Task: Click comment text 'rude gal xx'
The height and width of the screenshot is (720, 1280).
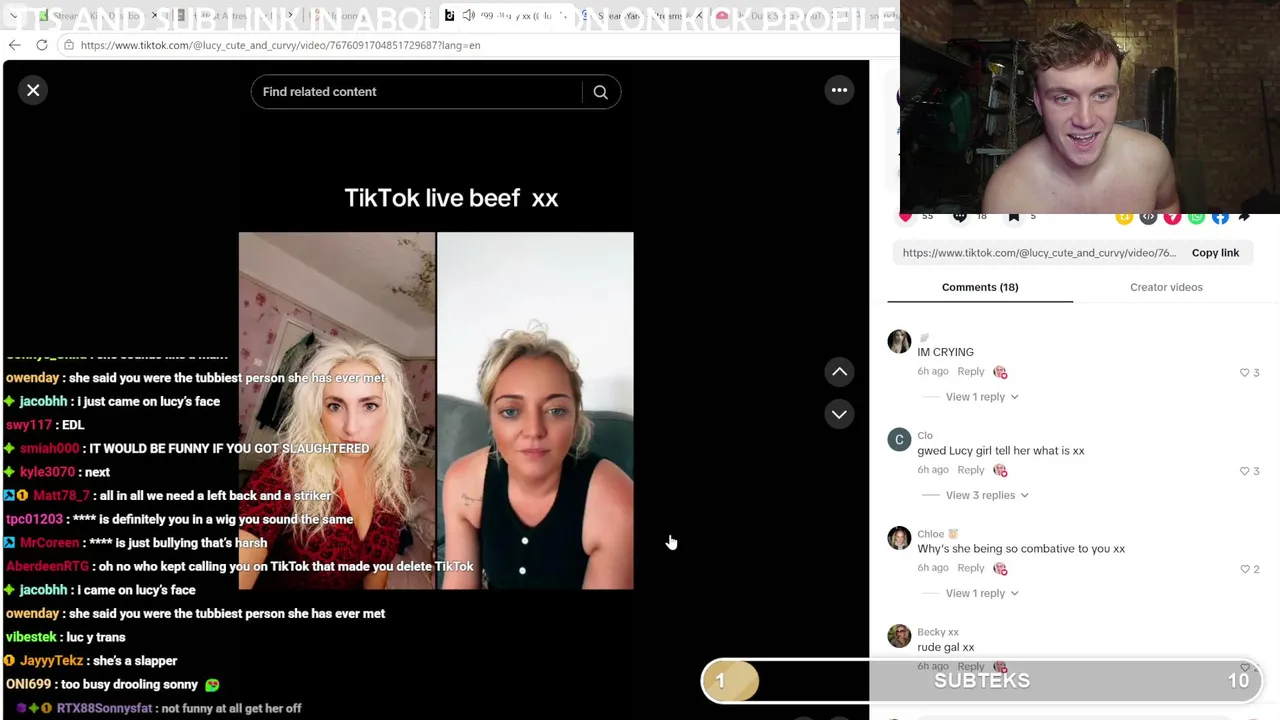Action: click(x=946, y=647)
